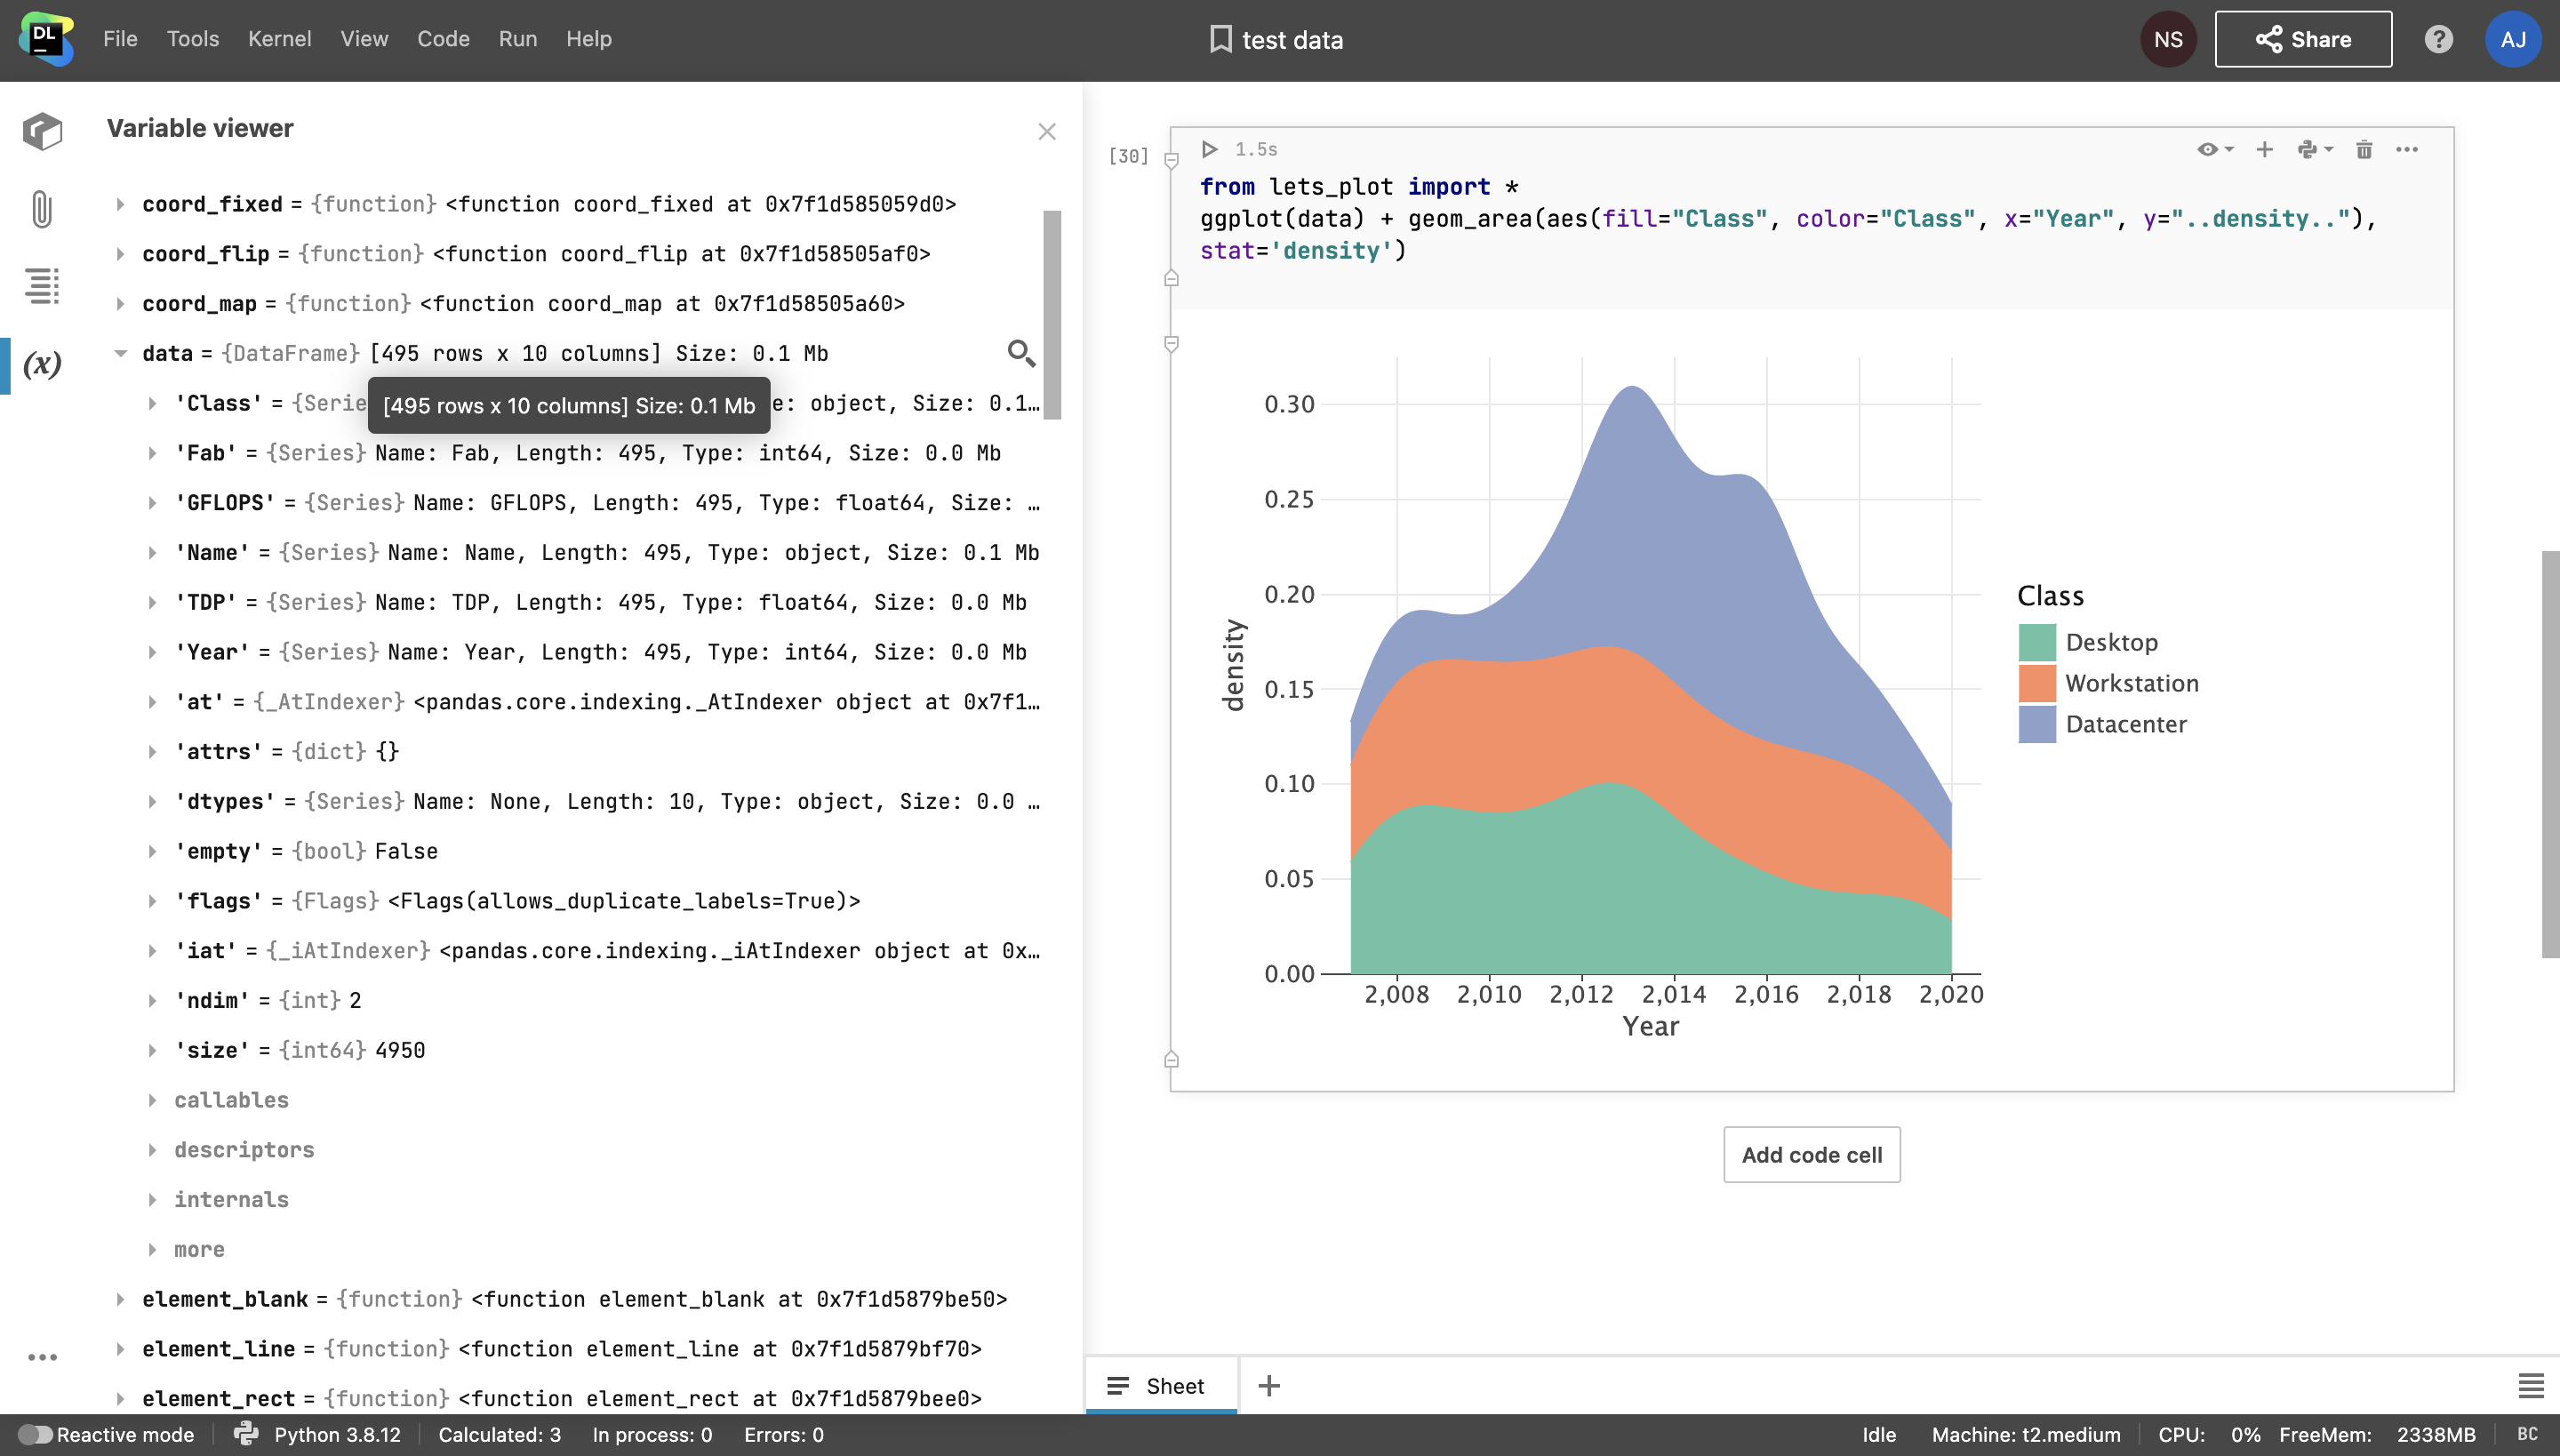2560x1456 pixels.
Task: Click the Datacenter legend color swatch
Action: 2037,724
